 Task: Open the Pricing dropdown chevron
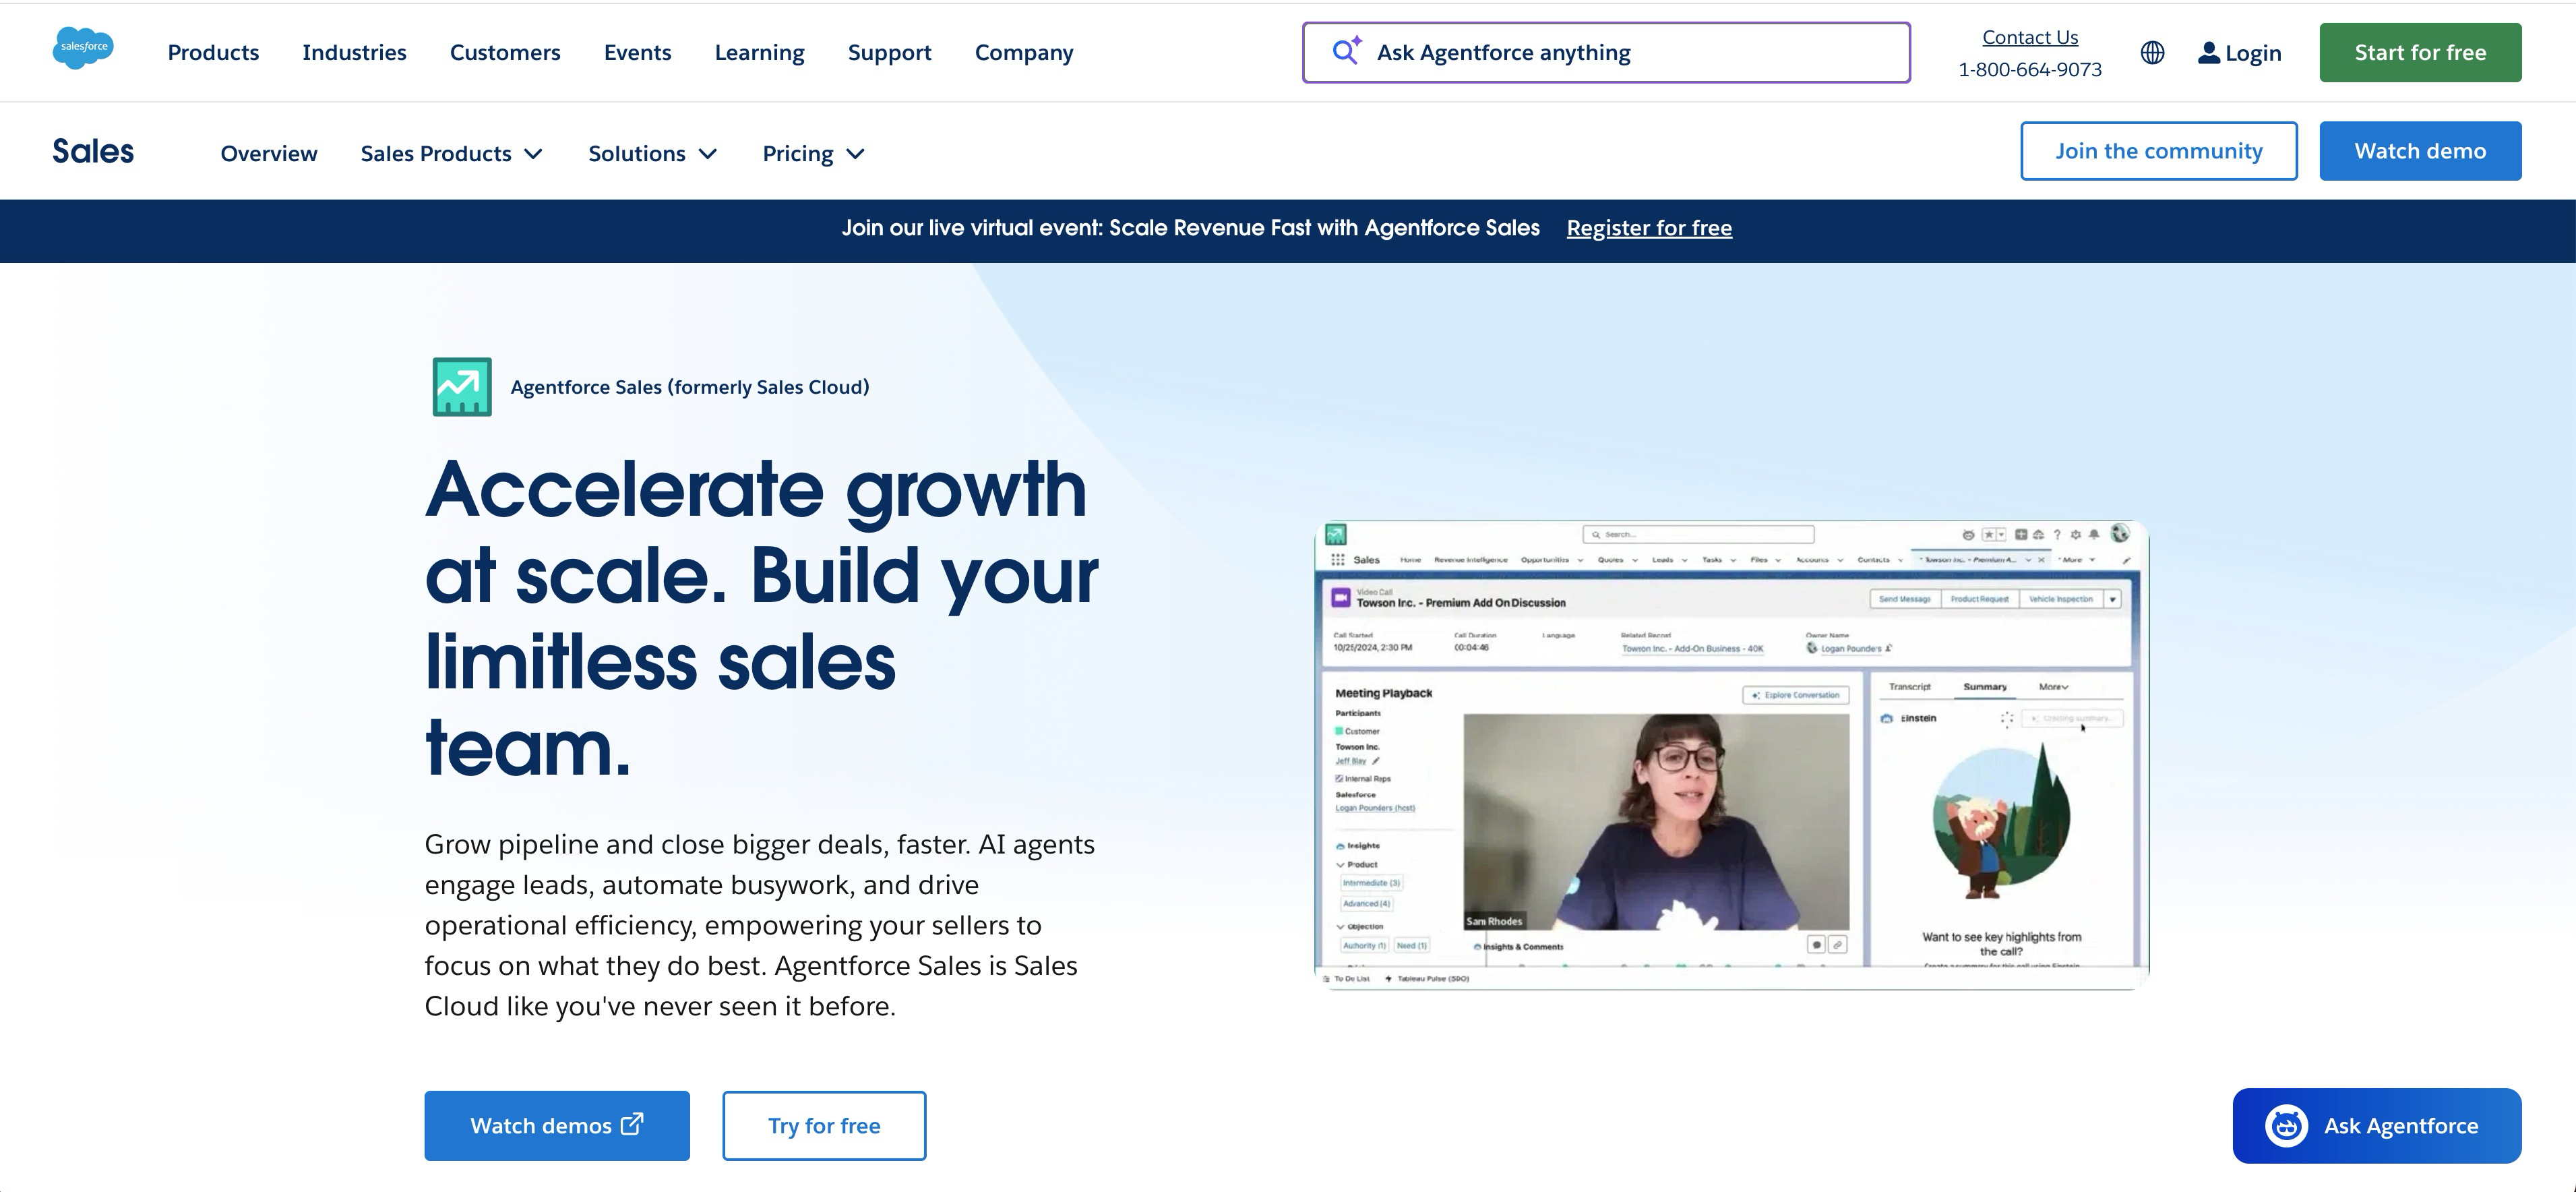tap(855, 154)
